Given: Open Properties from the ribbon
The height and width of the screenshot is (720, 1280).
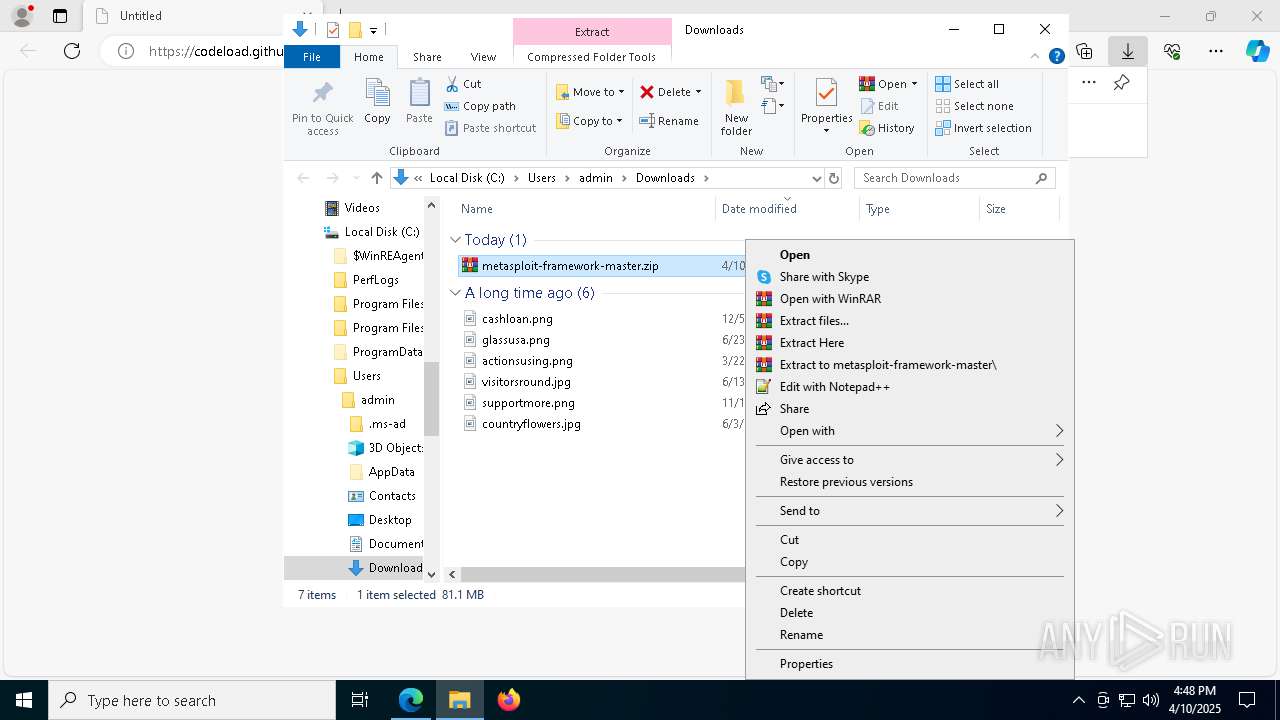Looking at the screenshot, I should [x=826, y=107].
